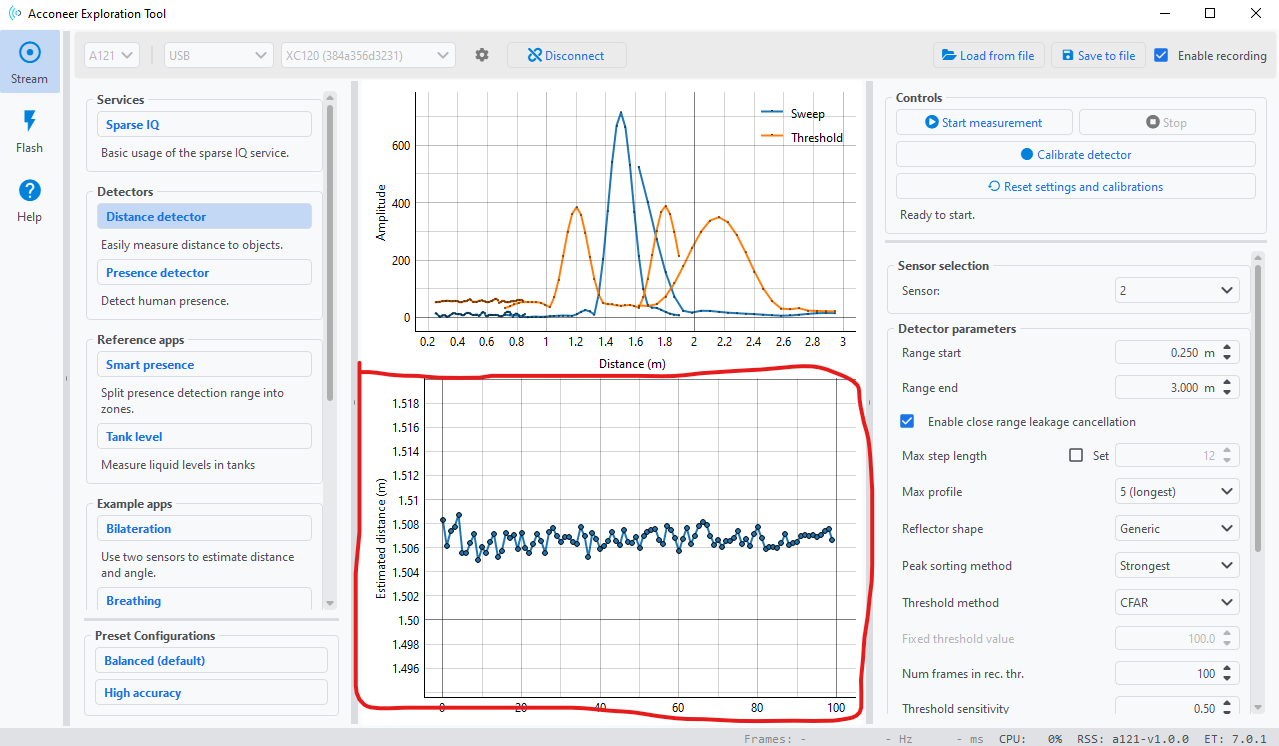Viewport: 1279px width, 746px height.
Task: Open the USB connection type dropdown
Action: (x=219, y=55)
